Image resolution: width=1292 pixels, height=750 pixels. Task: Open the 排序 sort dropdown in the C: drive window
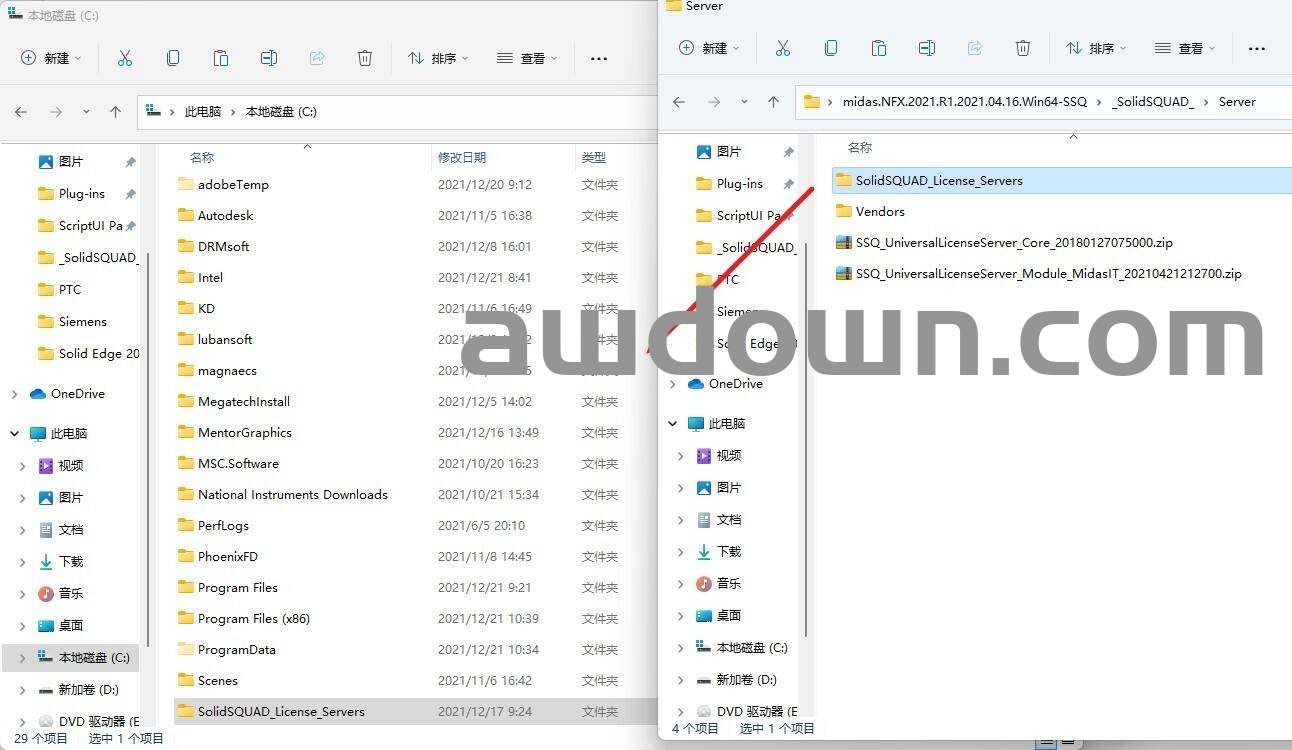click(x=438, y=59)
